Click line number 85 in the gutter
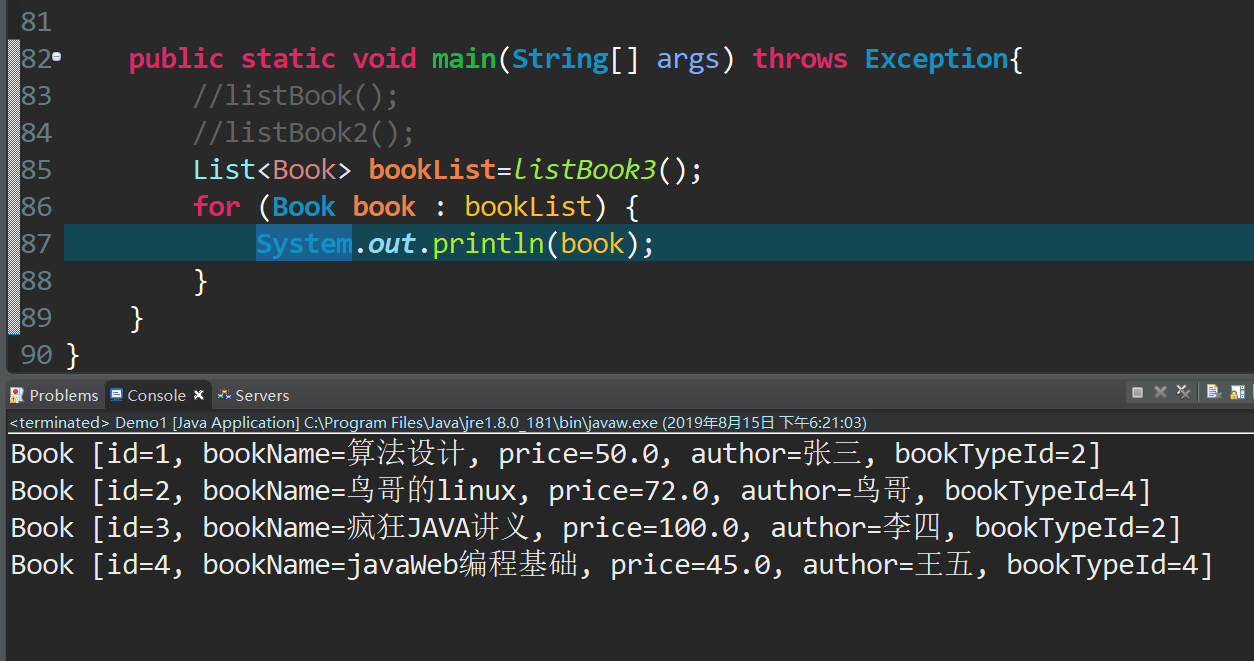Image resolution: width=1254 pixels, height=661 pixels. click(x=36, y=170)
